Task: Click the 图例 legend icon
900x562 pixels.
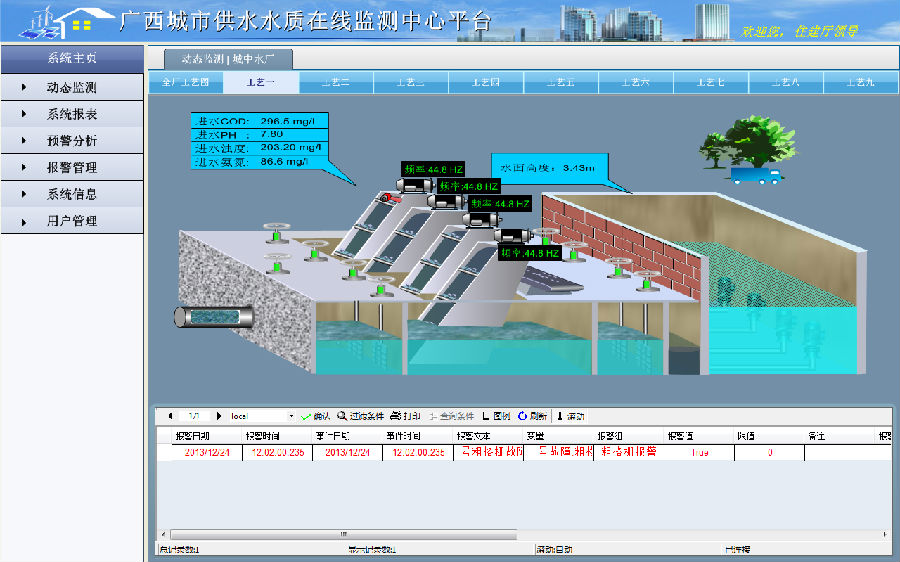Action: (486, 416)
